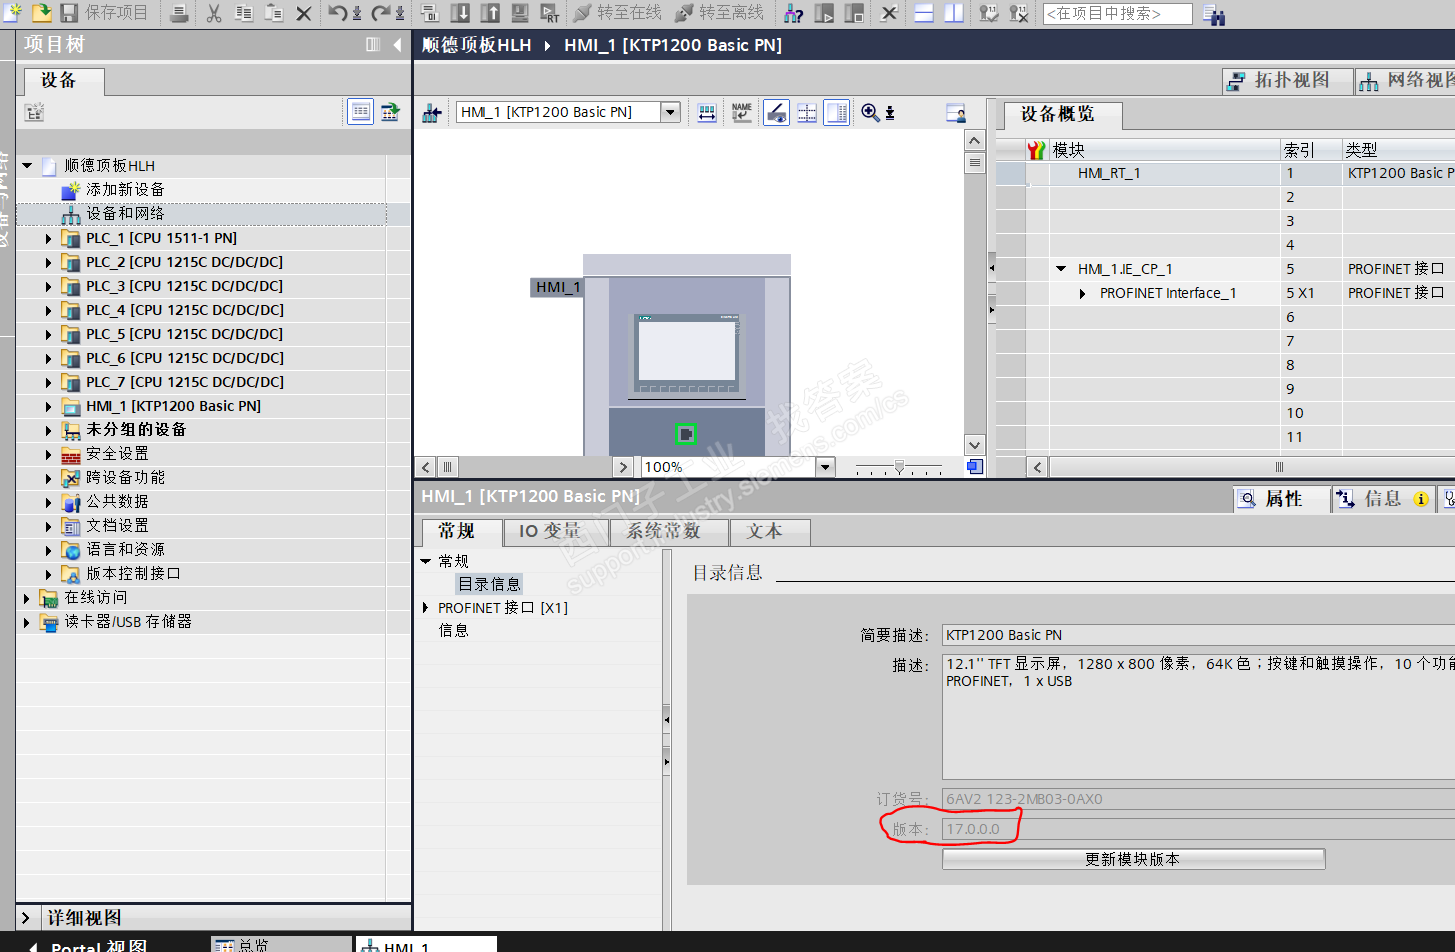Print using the toolbar printer icon
Image resolution: width=1455 pixels, height=952 pixels.
(x=179, y=13)
